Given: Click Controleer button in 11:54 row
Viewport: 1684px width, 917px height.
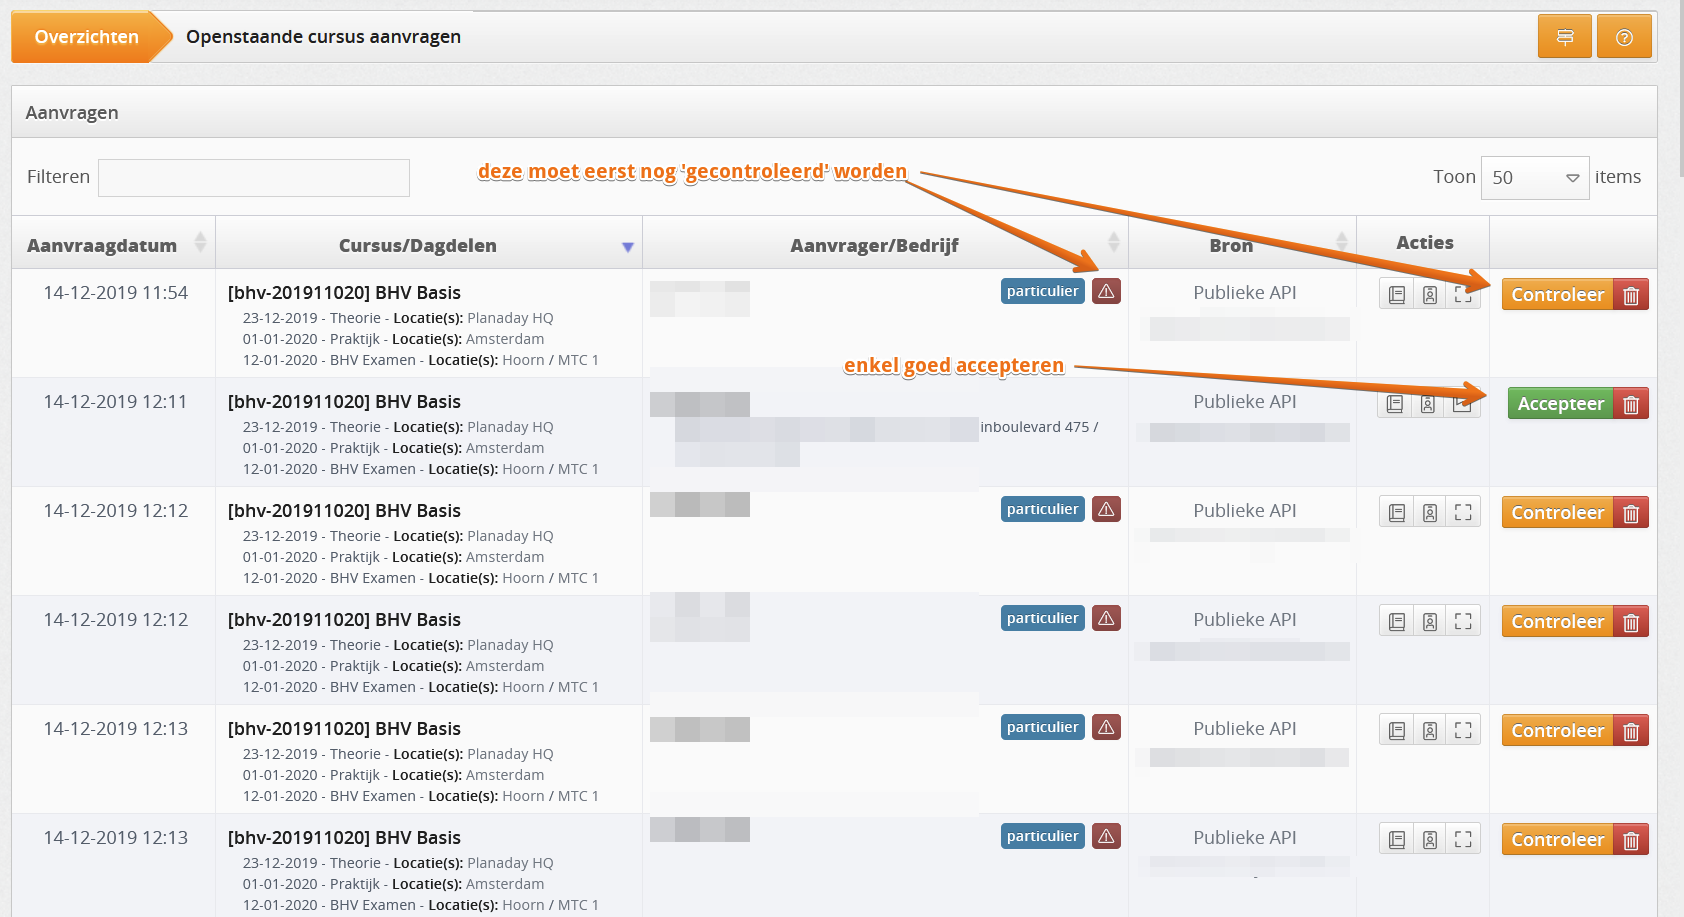Looking at the screenshot, I should coord(1557,295).
